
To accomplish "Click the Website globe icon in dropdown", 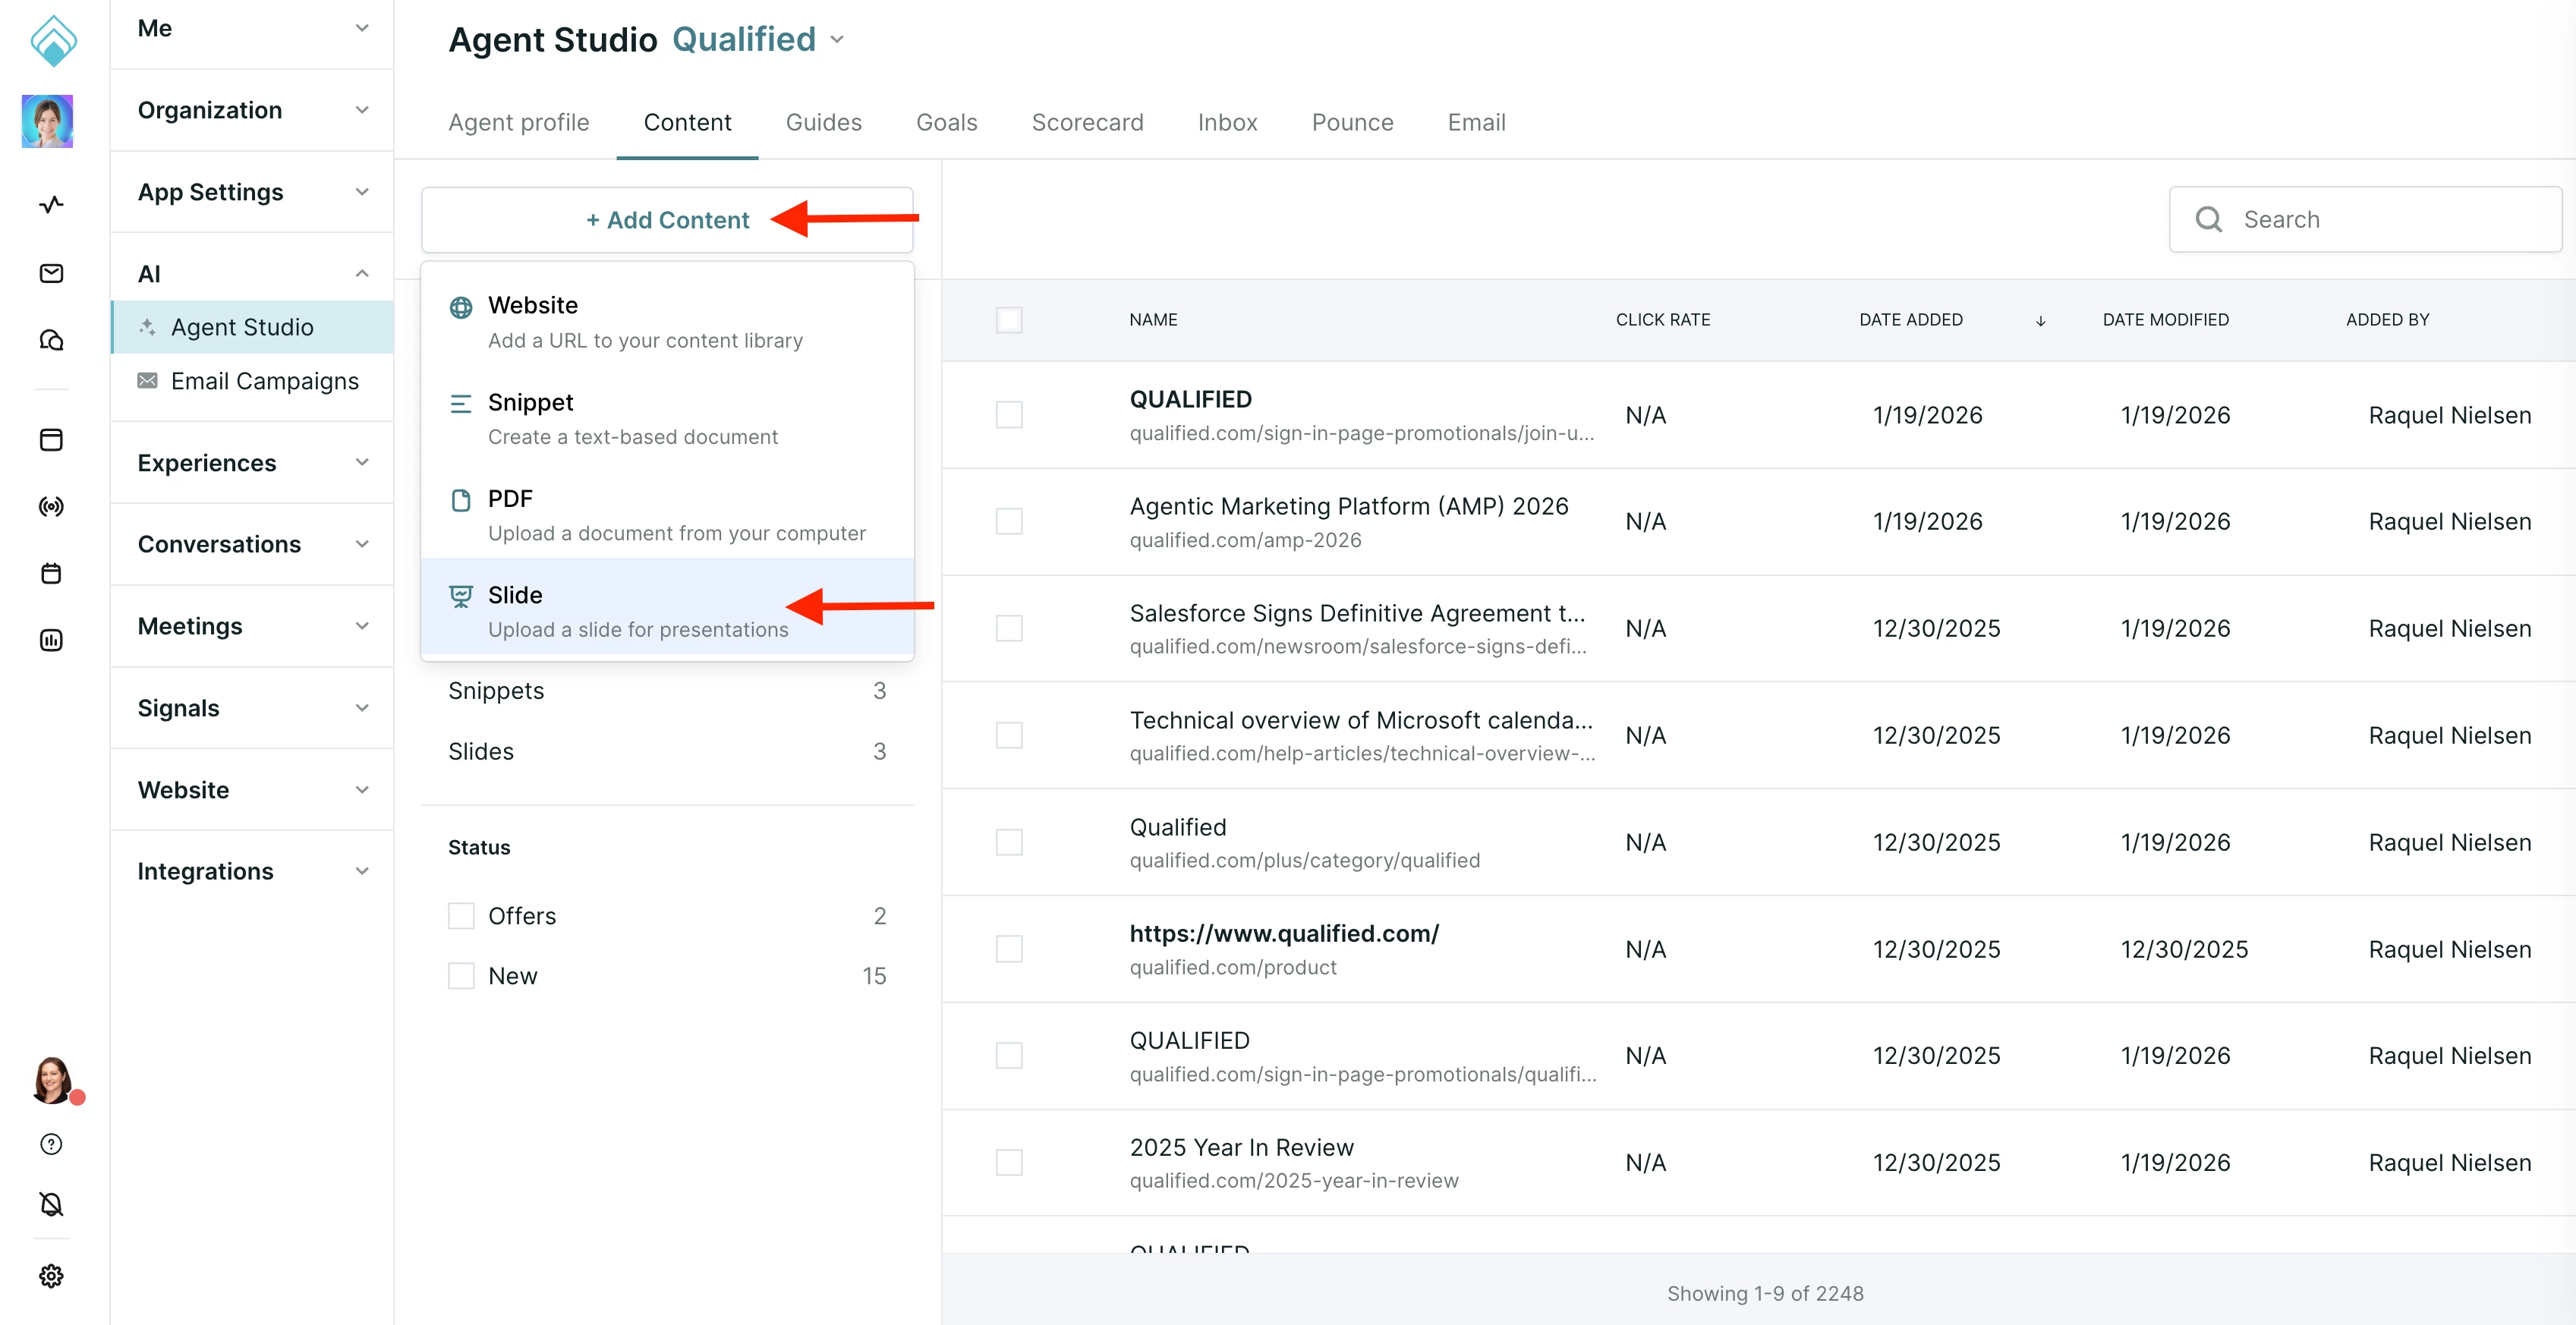I will [x=461, y=307].
